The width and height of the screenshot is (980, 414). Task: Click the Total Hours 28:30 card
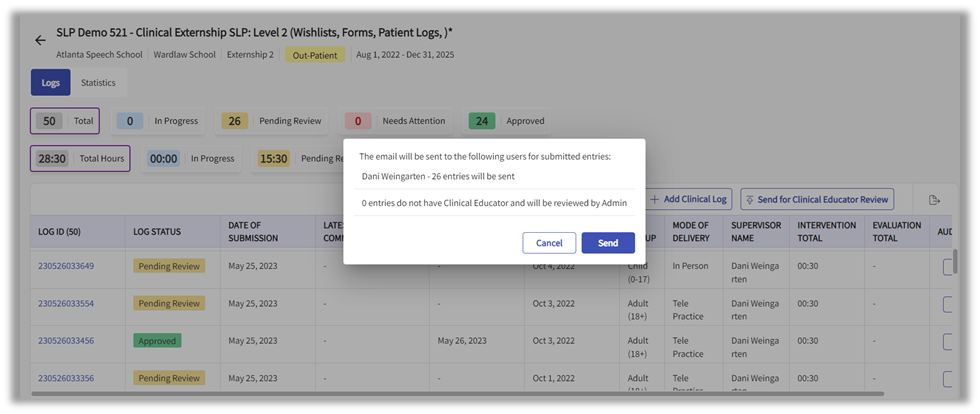click(x=80, y=158)
